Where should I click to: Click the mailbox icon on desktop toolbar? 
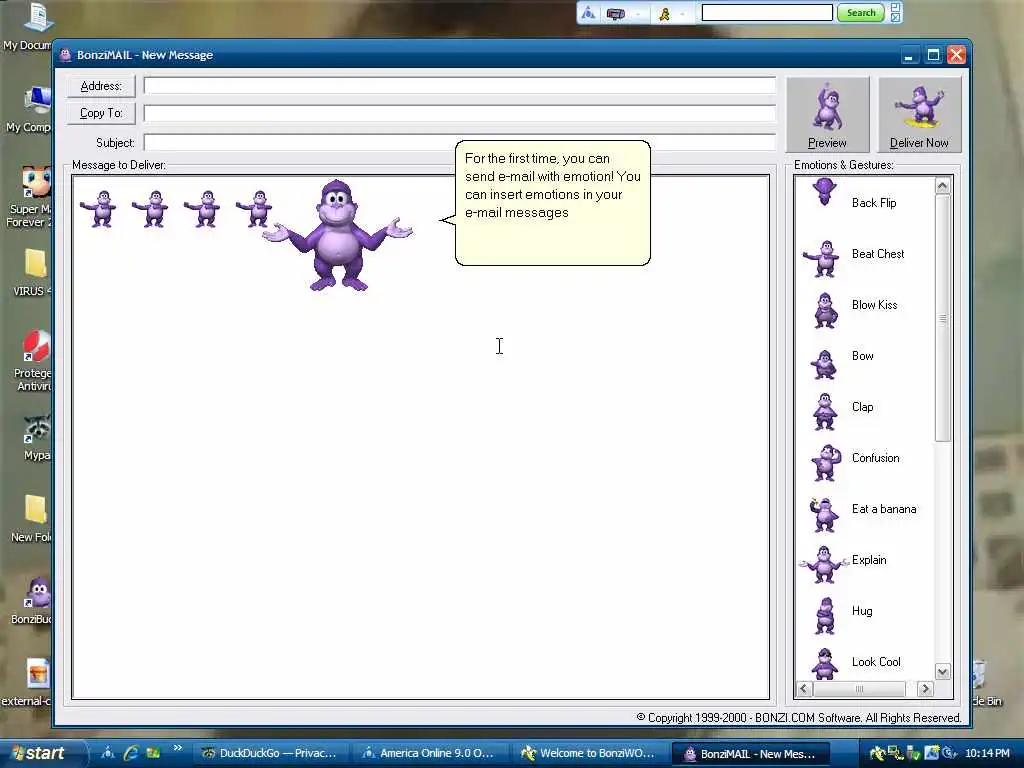(x=616, y=13)
